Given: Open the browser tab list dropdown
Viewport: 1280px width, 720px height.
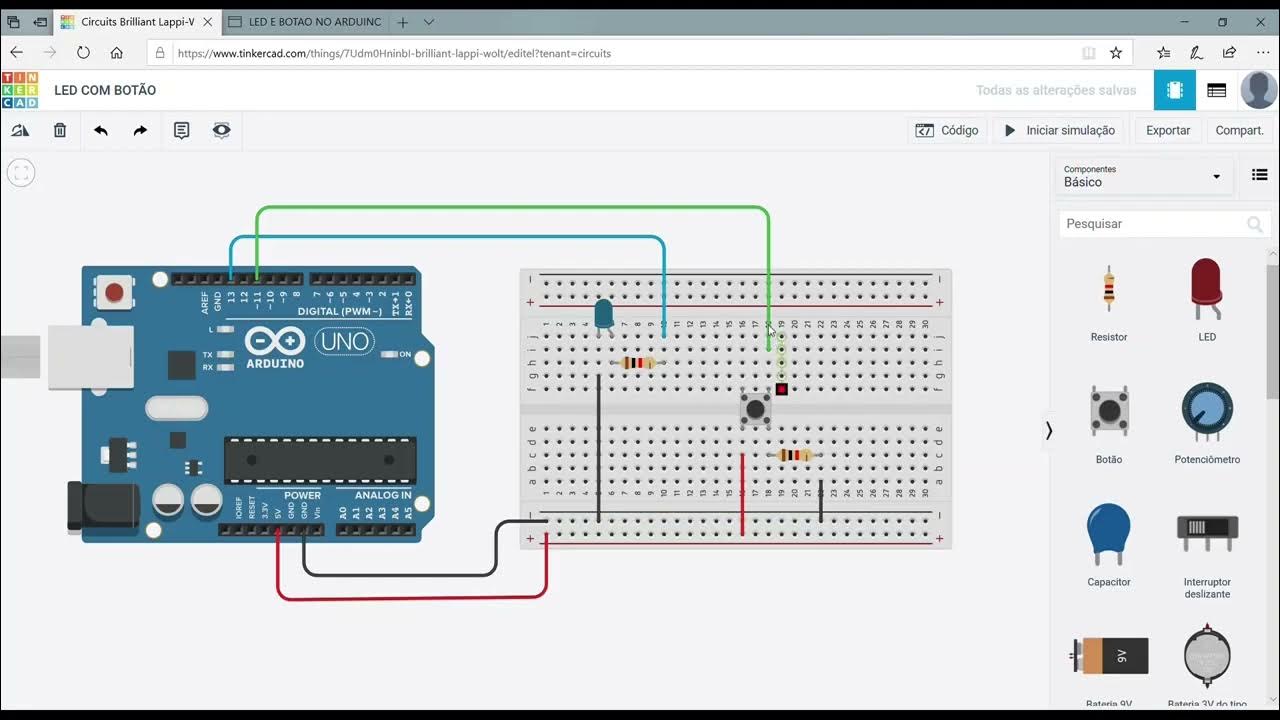Looking at the screenshot, I should (429, 22).
